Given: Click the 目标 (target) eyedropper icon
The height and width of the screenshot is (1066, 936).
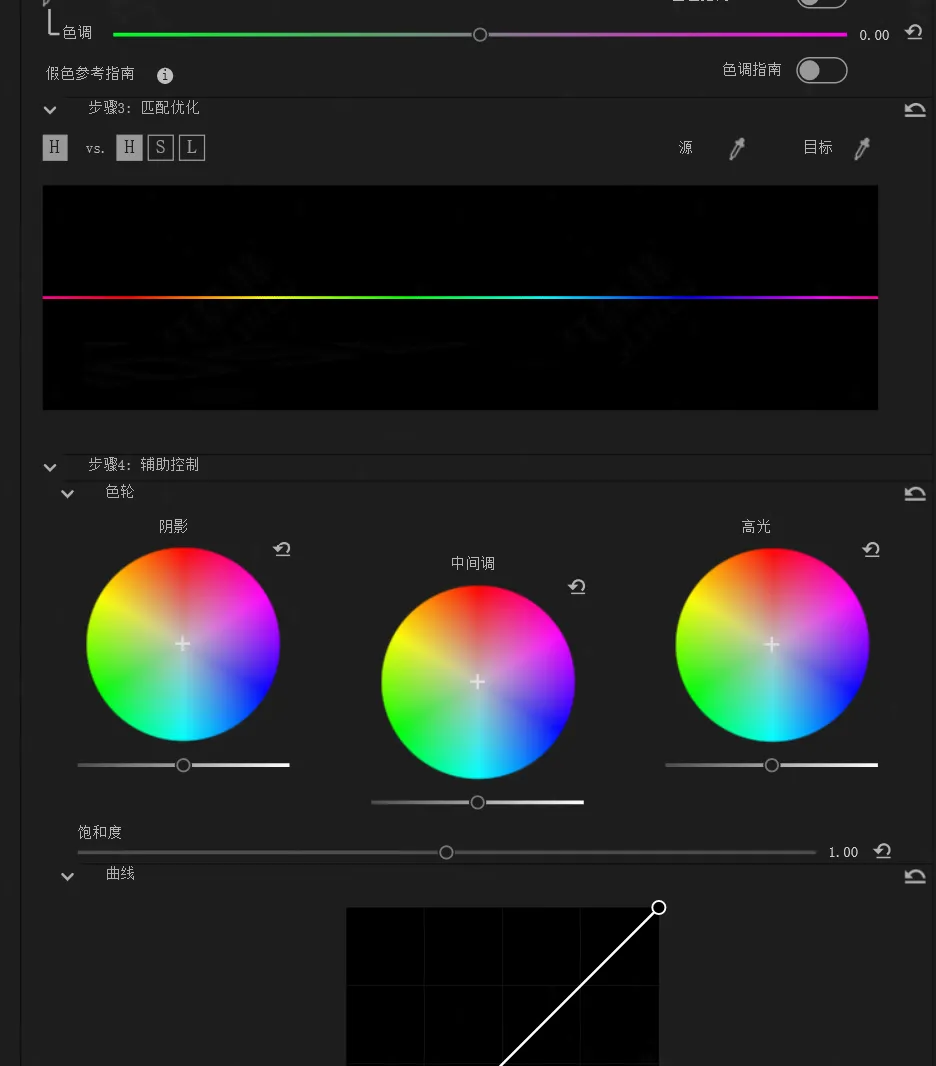Looking at the screenshot, I should 861,149.
